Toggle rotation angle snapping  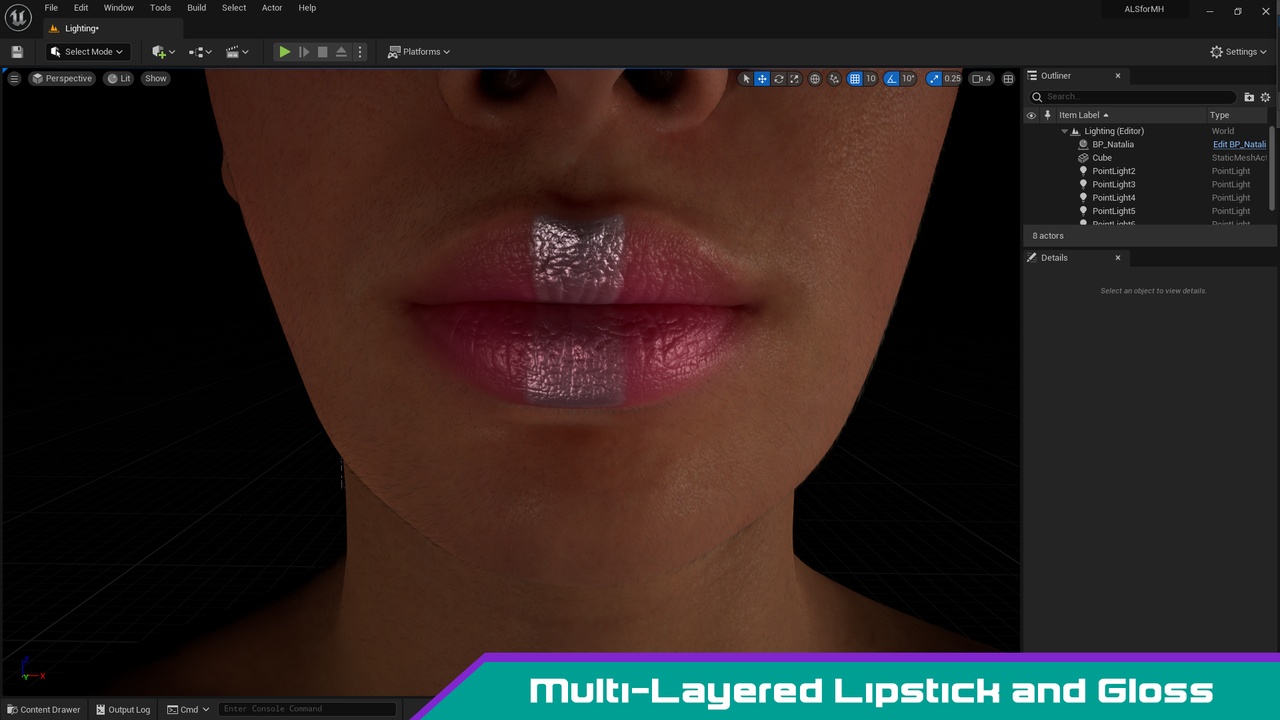click(891, 79)
